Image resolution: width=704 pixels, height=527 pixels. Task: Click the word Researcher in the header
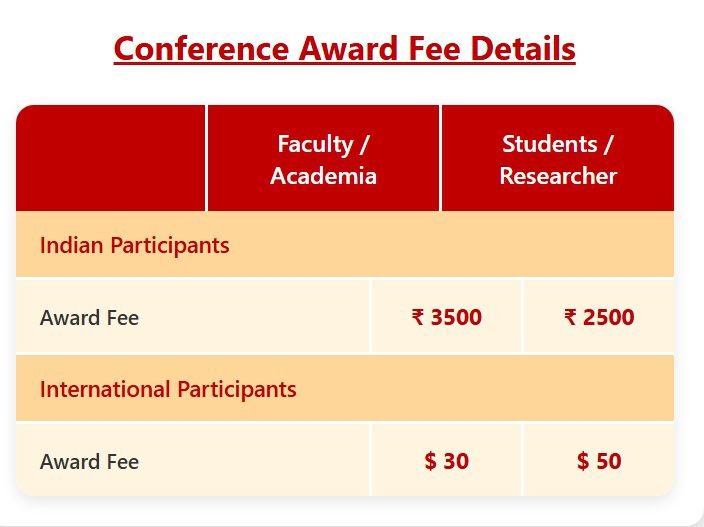[558, 176]
